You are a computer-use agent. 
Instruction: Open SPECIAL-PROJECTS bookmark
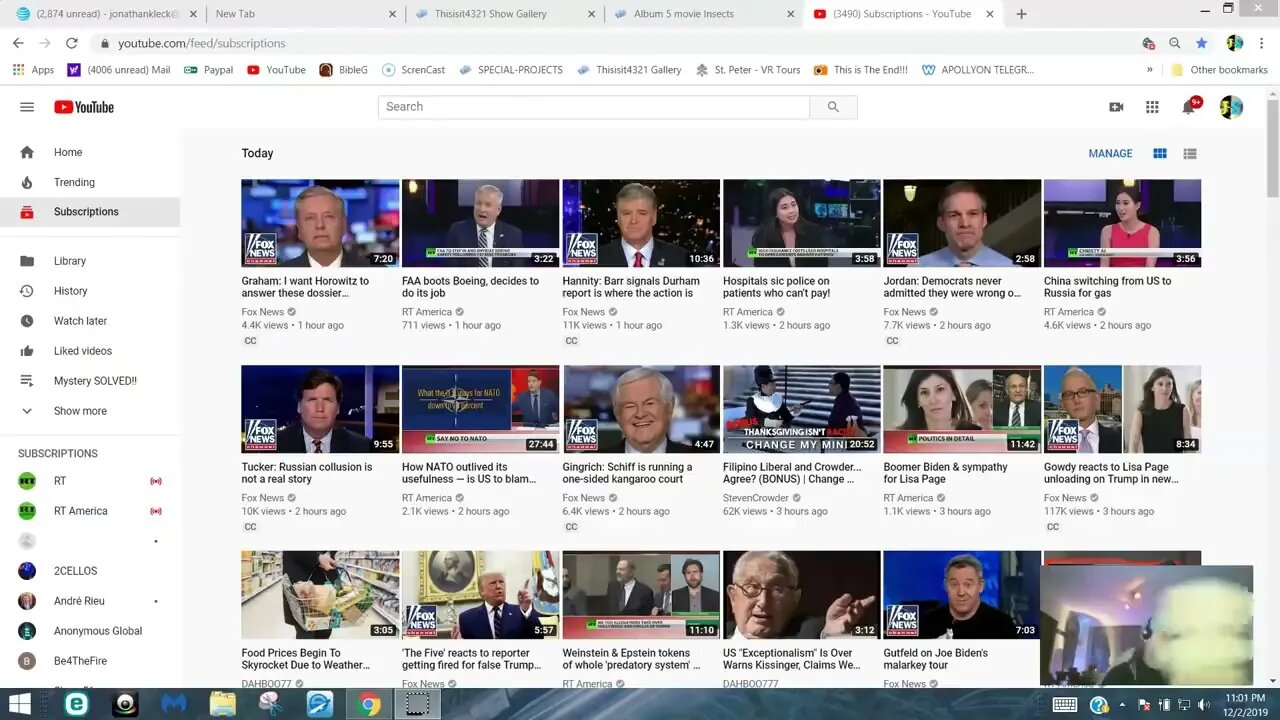[511, 70]
